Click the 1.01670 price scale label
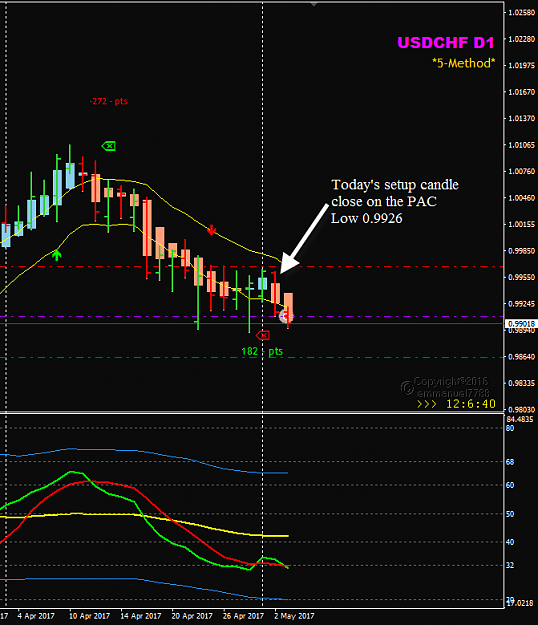 point(522,92)
